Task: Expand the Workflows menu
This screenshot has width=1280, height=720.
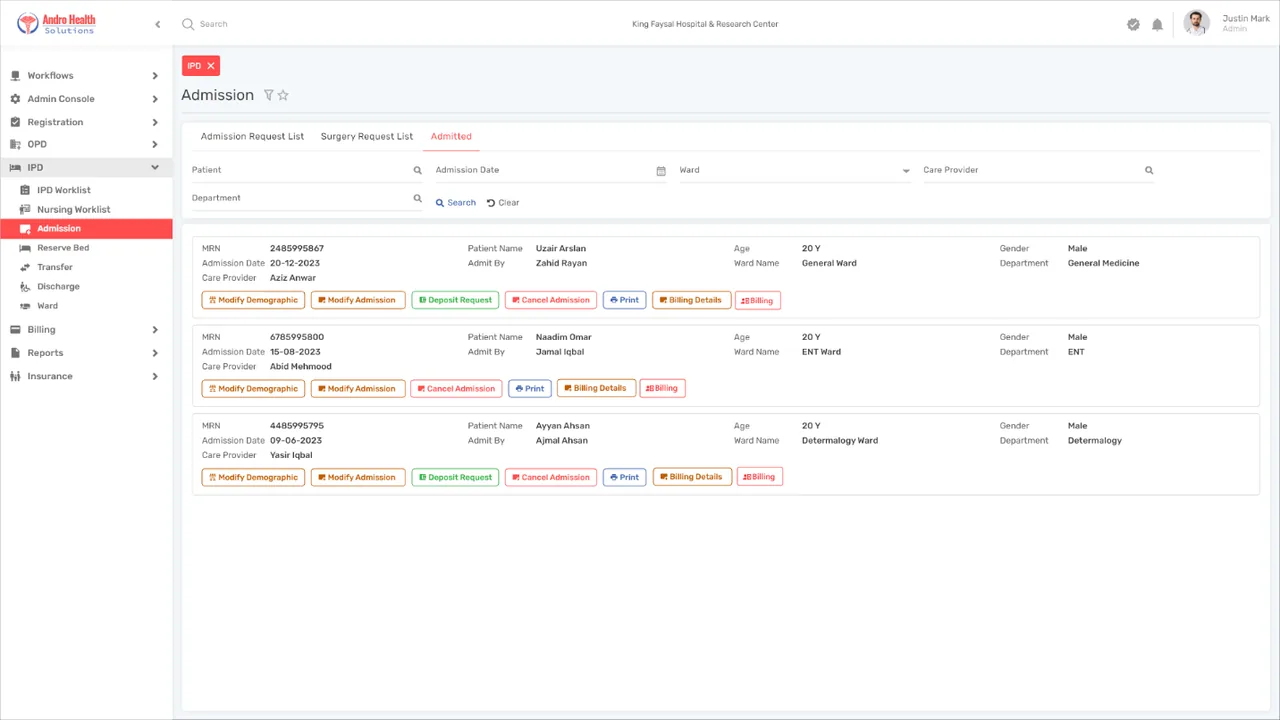Action: point(86,76)
